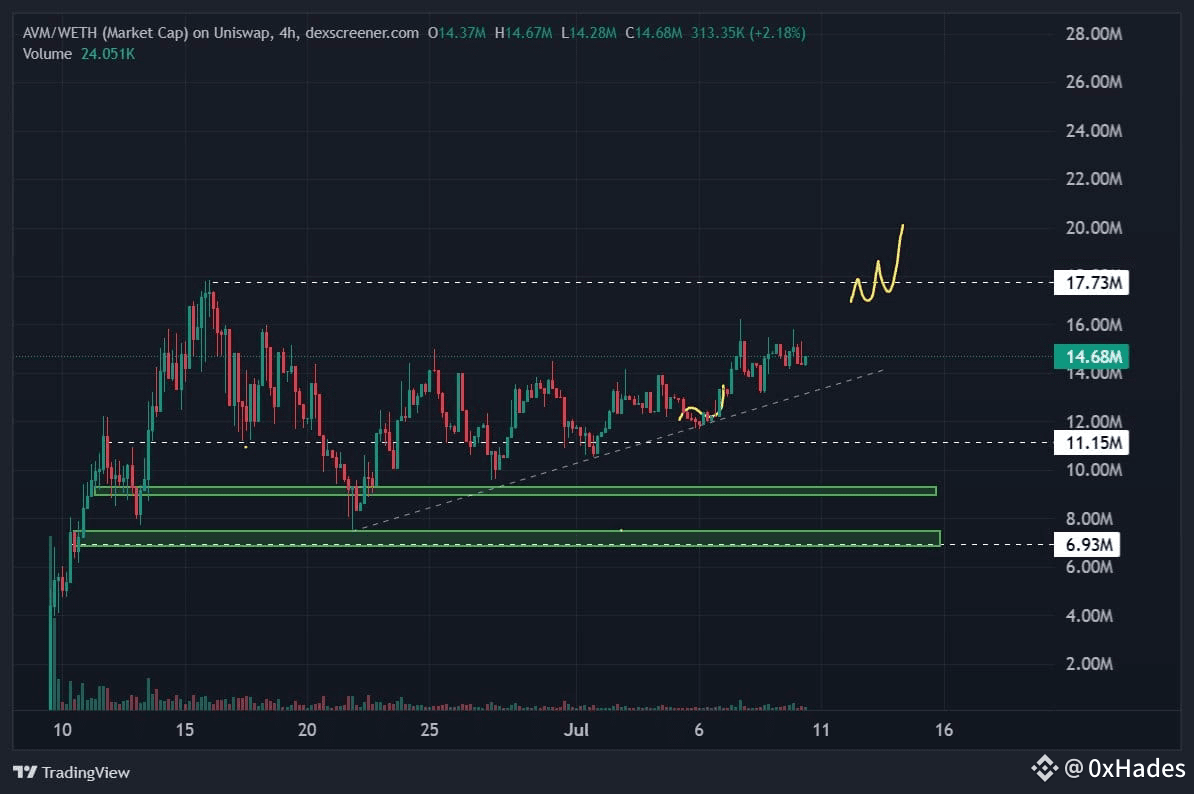This screenshot has height=794, width=1194.
Task: Click the TradingView logo
Action: 71,773
